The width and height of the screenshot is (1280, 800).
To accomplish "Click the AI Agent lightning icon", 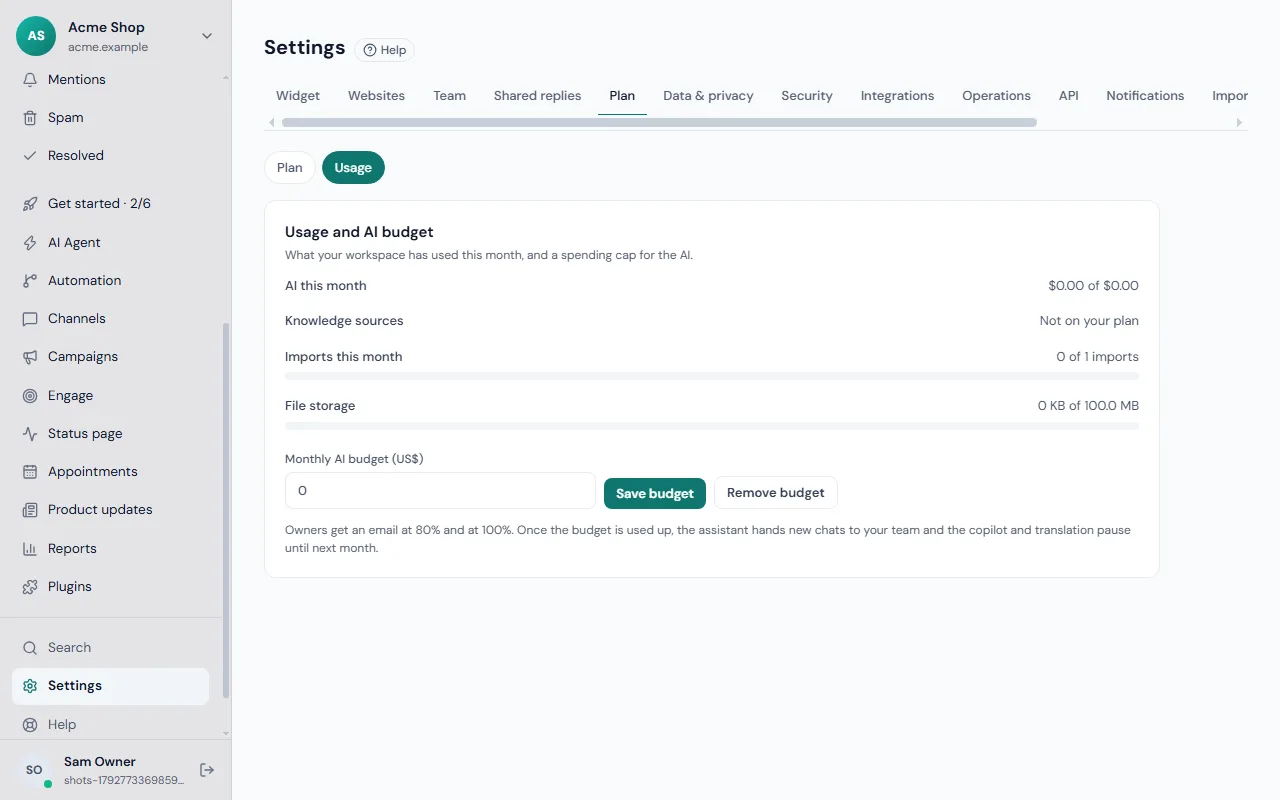I will tap(30, 243).
